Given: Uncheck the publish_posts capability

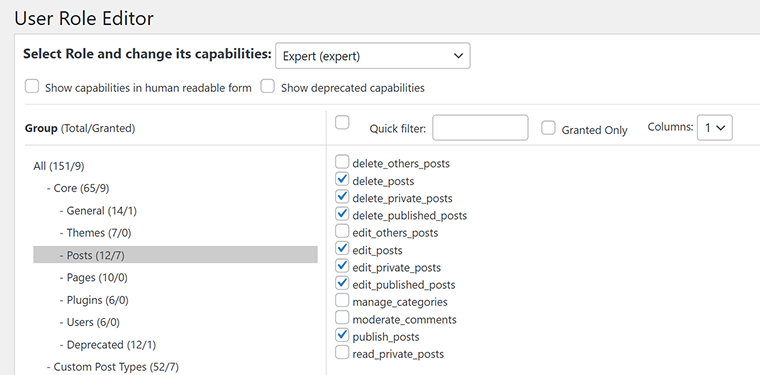Looking at the screenshot, I should tap(342, 335).
